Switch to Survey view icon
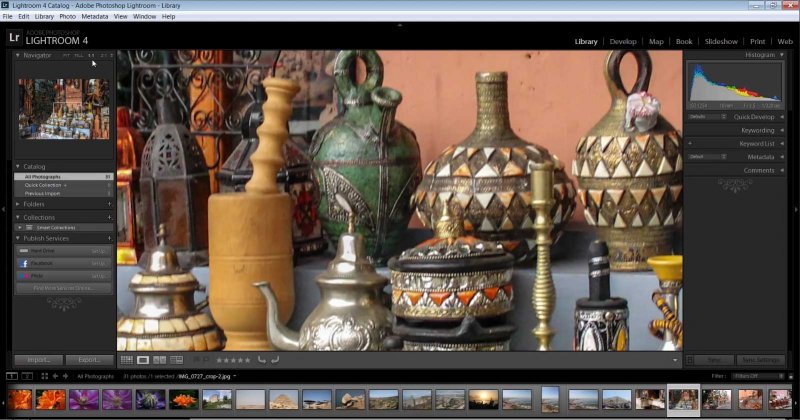This screenshot has height=420, width=800. point(177,360)
